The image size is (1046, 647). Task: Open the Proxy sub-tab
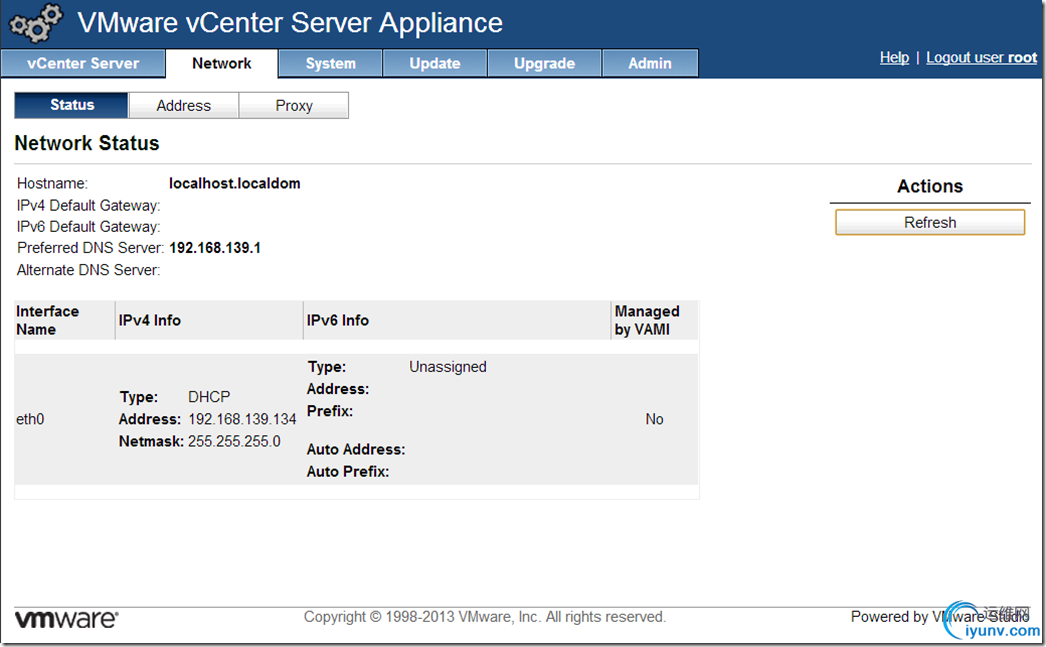tap(294, 105)
